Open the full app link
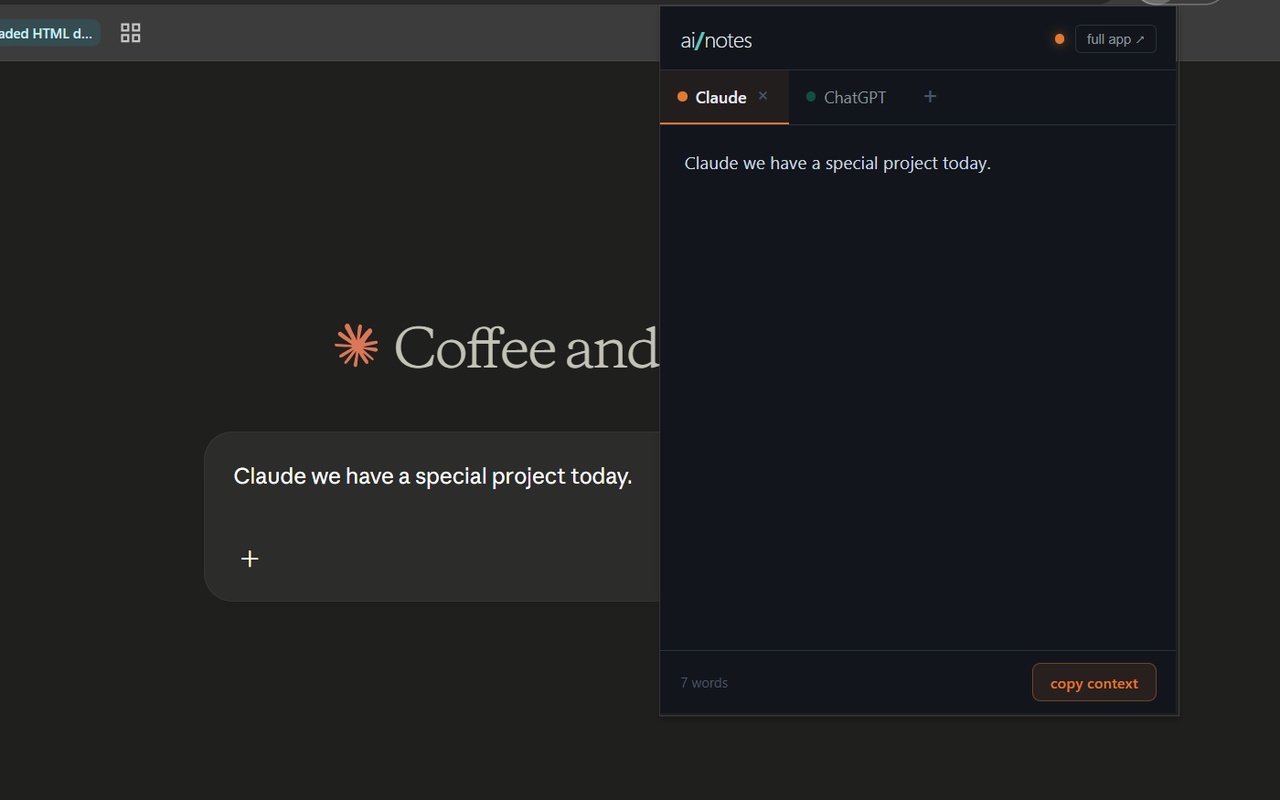Viewport: 1280px width, 800px height. (1115, 39)
